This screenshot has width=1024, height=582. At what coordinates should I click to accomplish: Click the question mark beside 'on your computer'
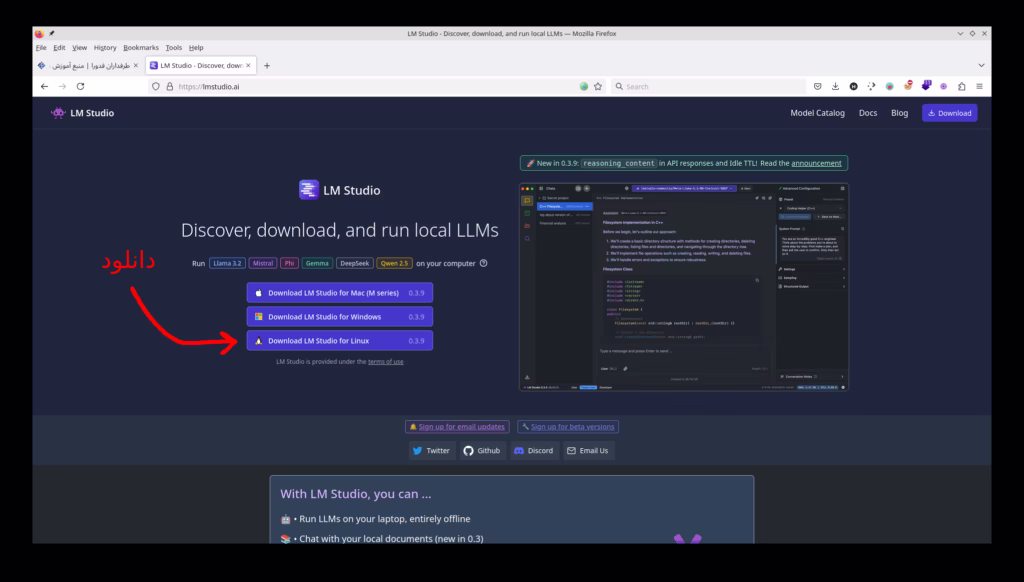(485, 263)
